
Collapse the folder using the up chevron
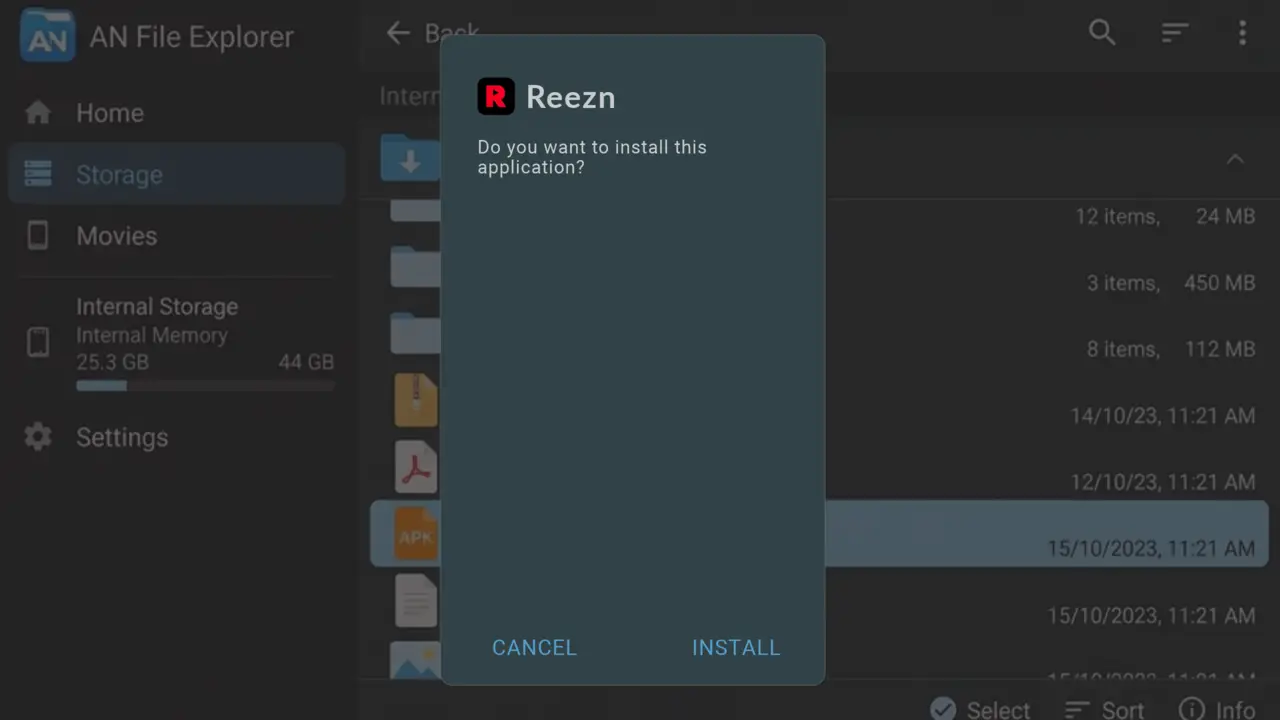[x=1236, y=160]
